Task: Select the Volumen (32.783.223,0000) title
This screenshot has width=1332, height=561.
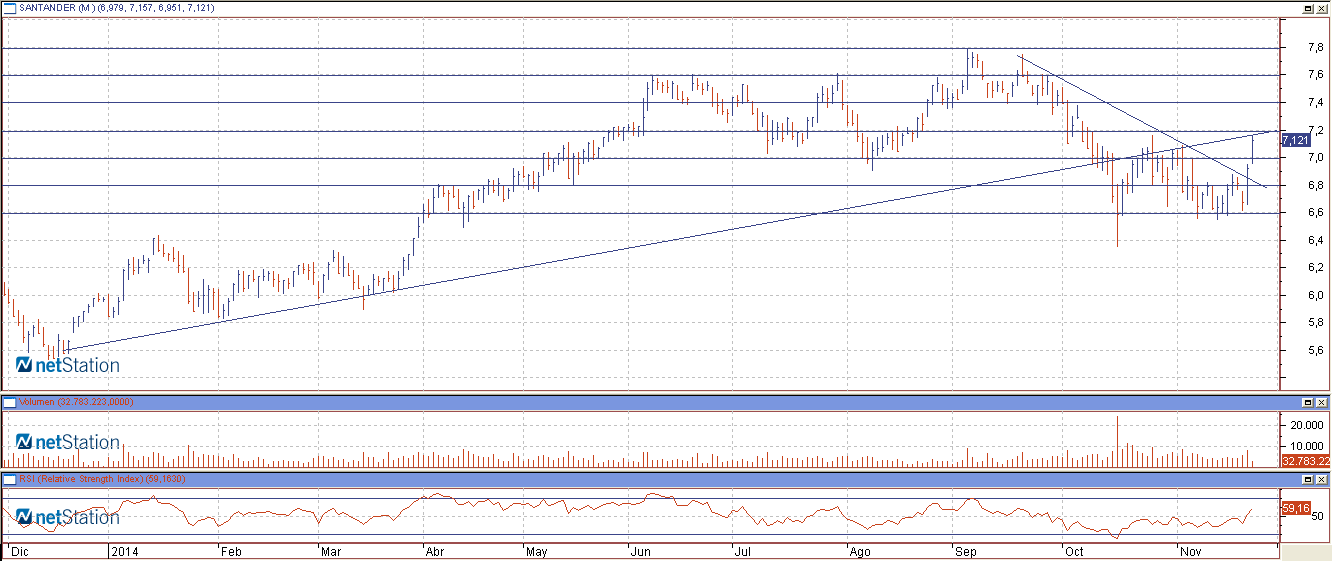Action: click(76, 402)
